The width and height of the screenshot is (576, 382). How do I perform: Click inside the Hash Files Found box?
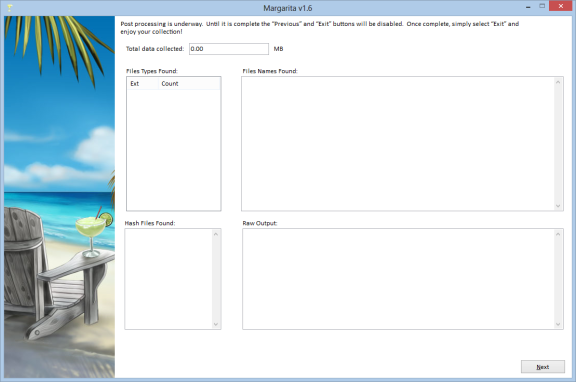pos(169,279)
